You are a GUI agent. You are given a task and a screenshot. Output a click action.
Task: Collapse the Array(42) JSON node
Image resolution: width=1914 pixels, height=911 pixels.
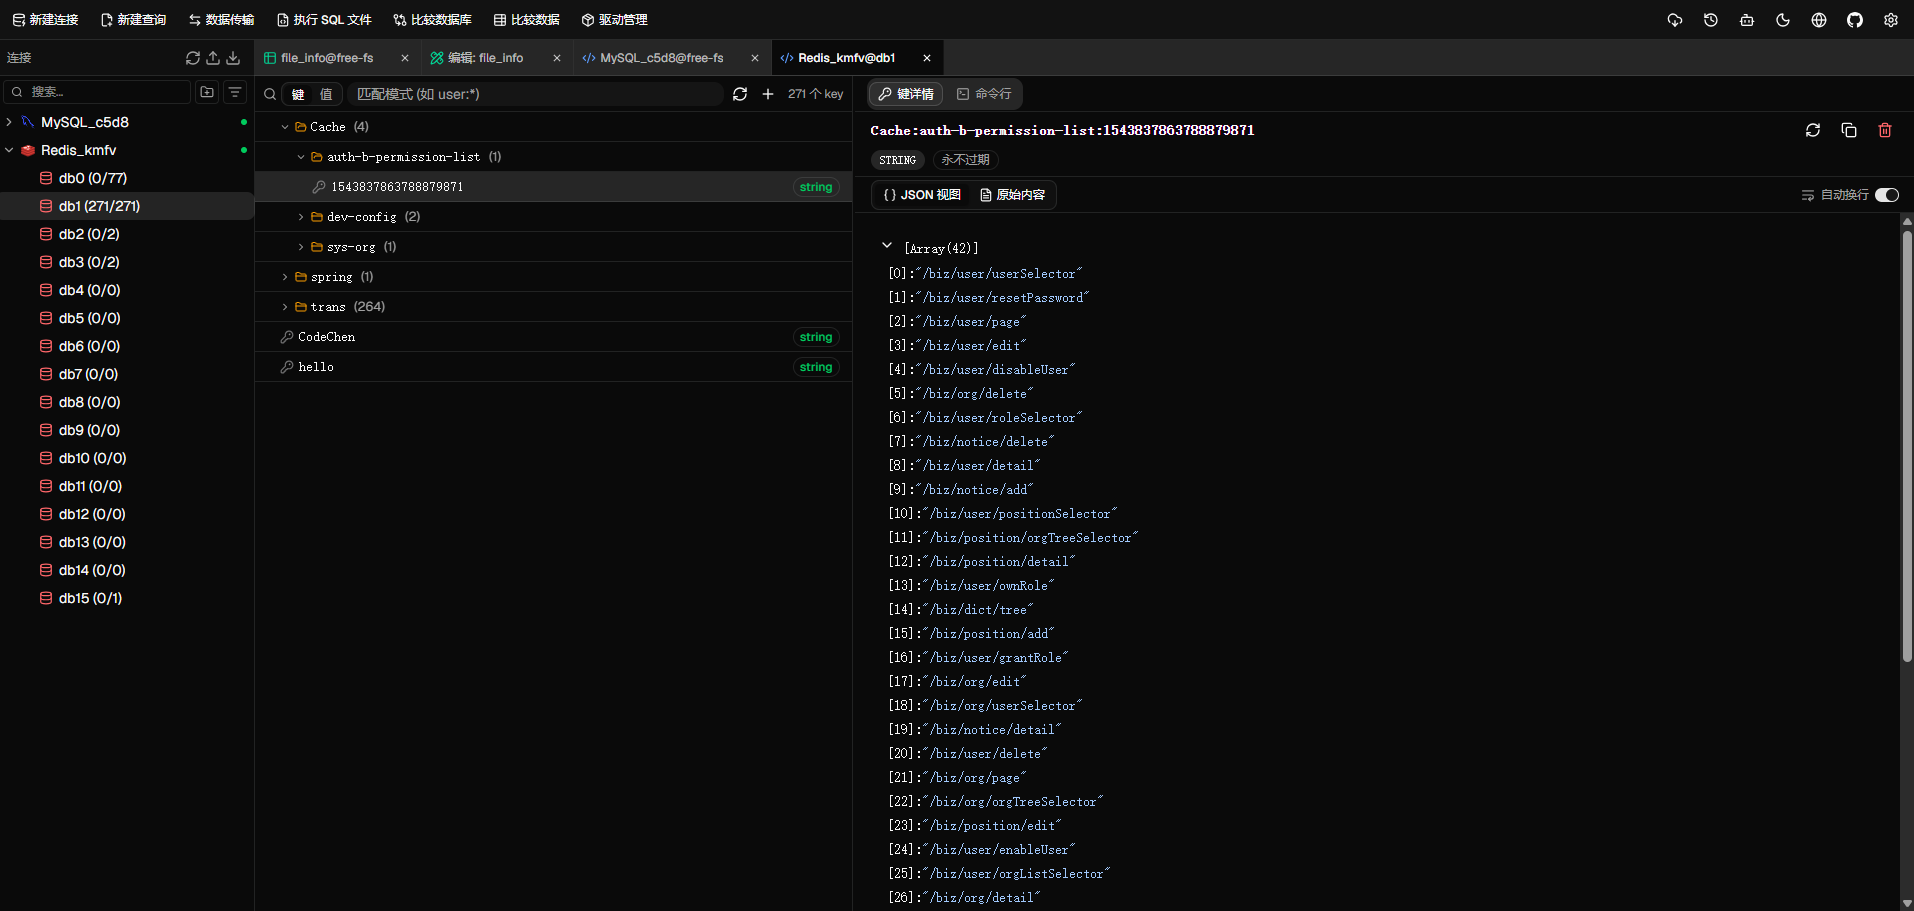[x=887, y=245]
